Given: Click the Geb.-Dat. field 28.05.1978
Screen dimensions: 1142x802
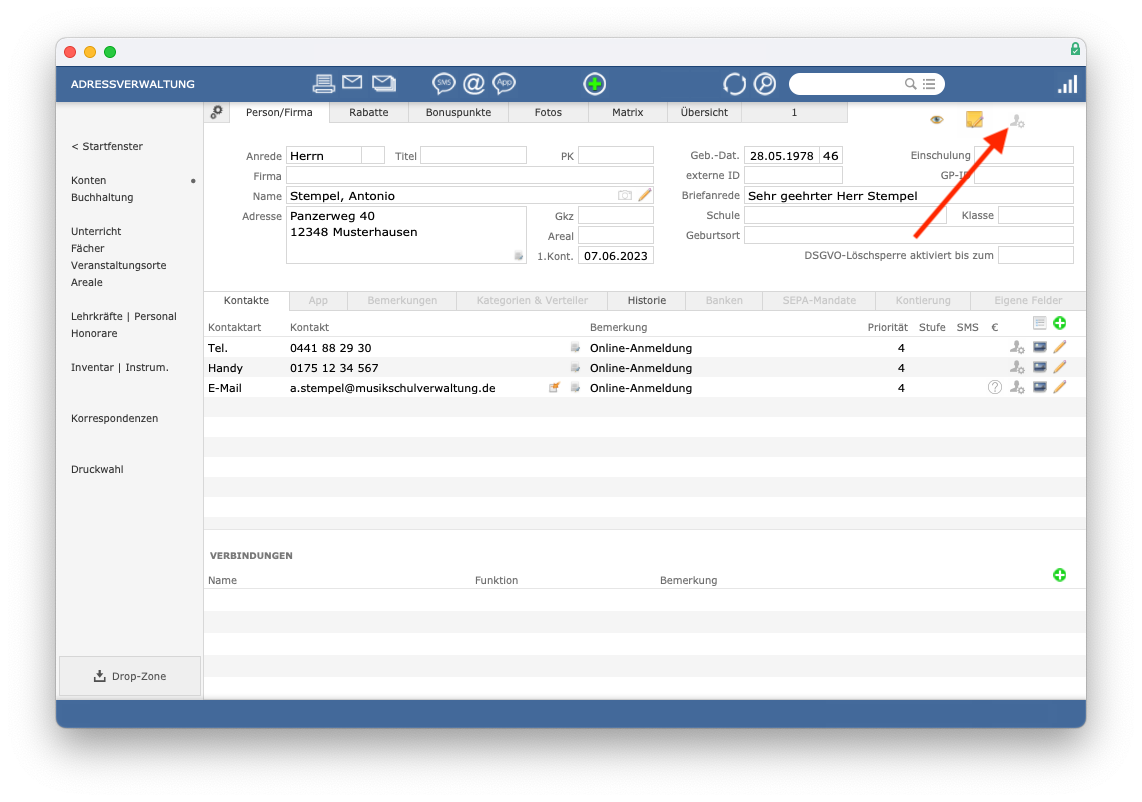Looking at the screenshot, I should click(781, 155).
